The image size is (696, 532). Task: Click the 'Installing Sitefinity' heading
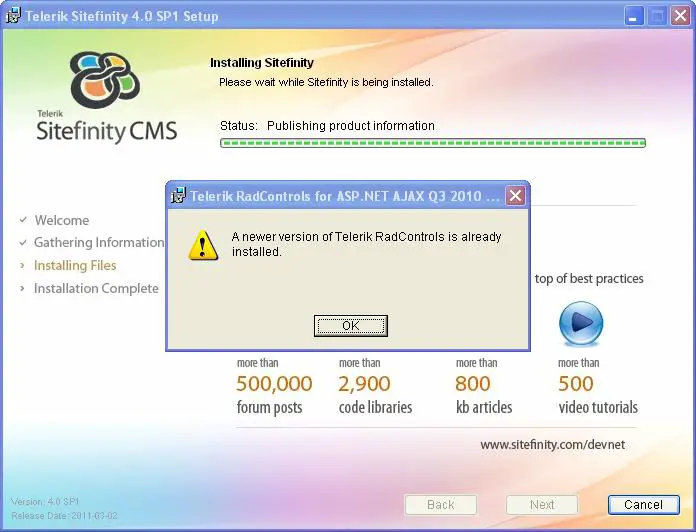pos(262,63)
